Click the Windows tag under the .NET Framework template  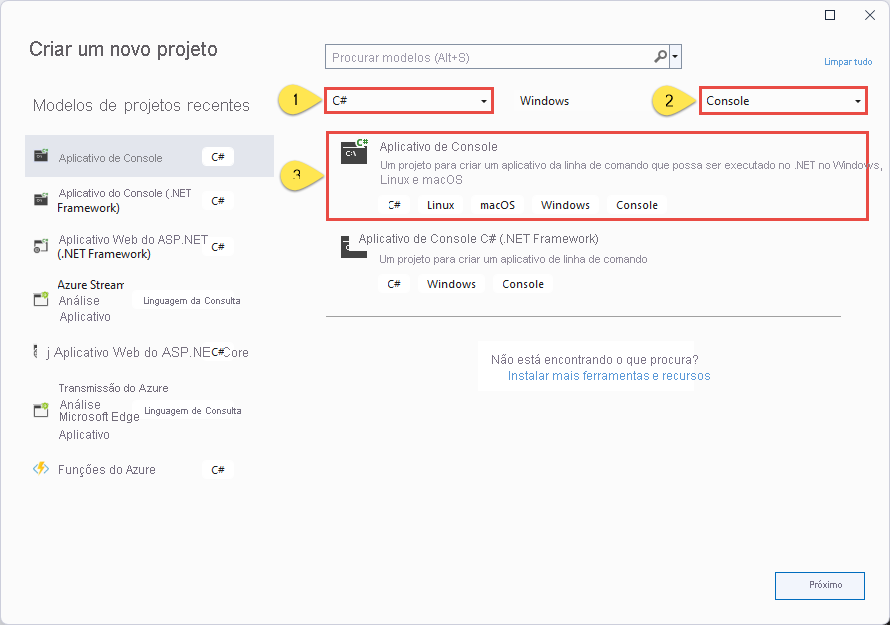coord(451,283)
